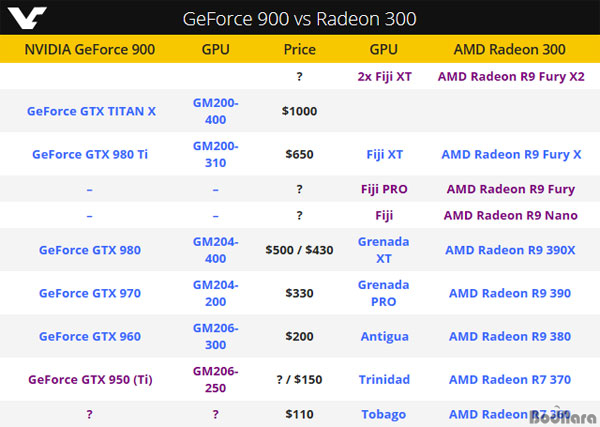Click the GM206-300 GPU link

(x=215, y=337)
